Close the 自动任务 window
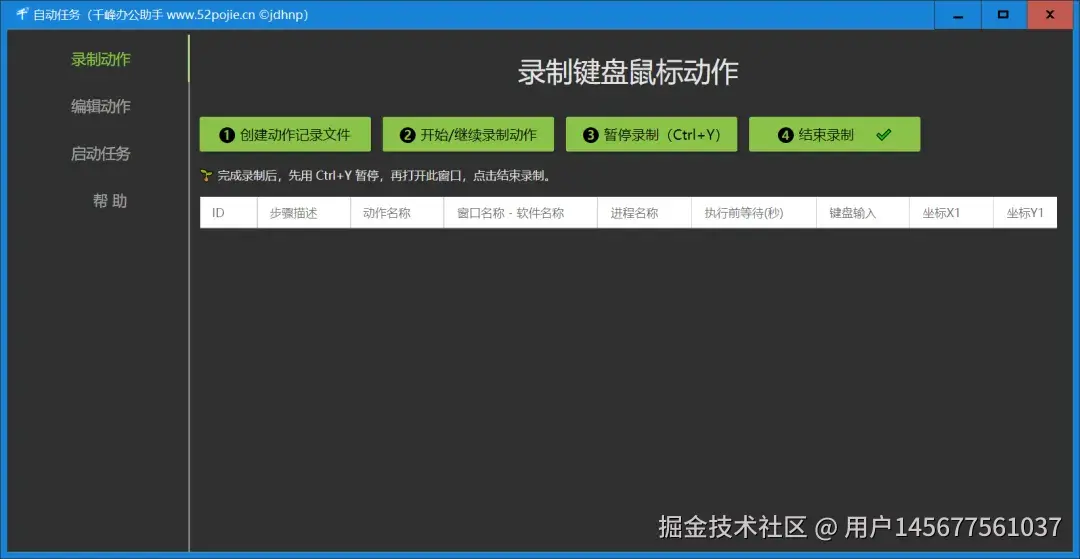The height and width of the screenshot is (559, 1080). 1050,14
